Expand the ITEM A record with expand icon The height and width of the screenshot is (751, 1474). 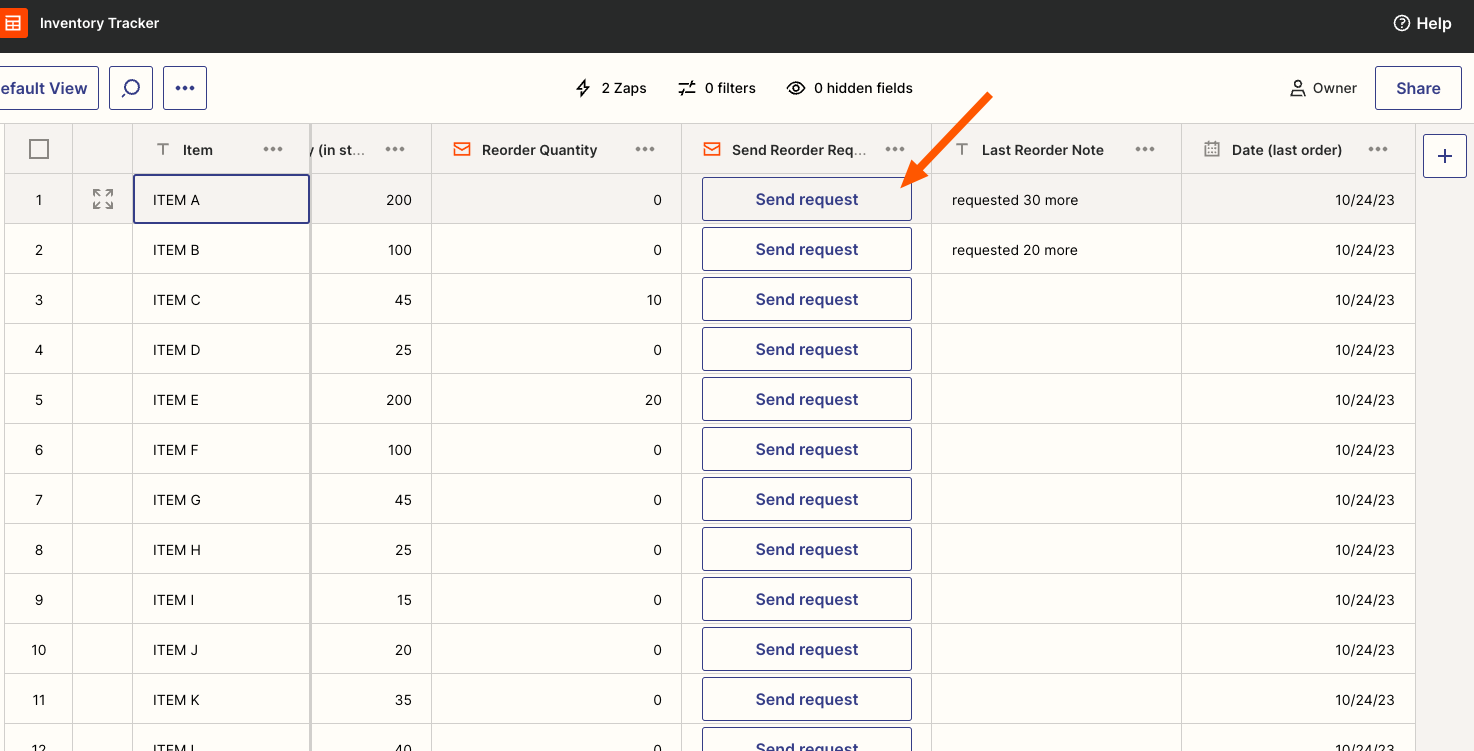click(103, 199)
